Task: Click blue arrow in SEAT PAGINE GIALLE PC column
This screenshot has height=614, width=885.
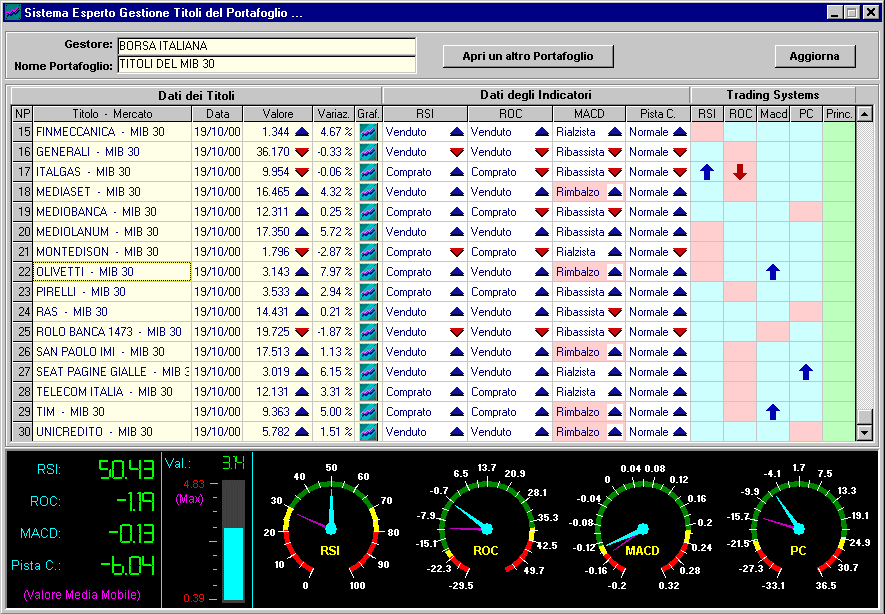Action: (x=806, y=372)
